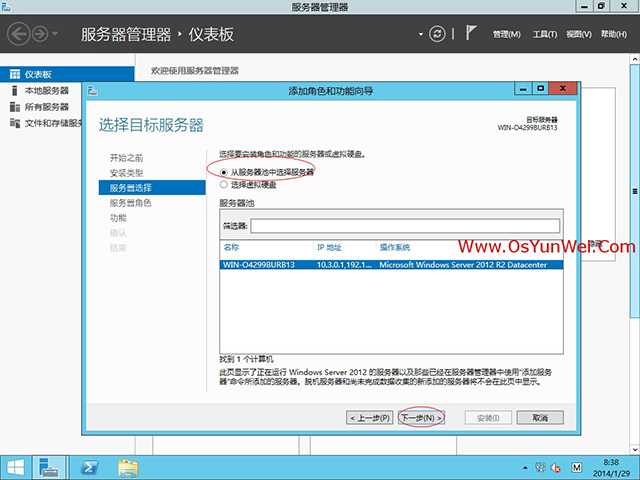Screen dimensions: 640x480
Task: Open the notifications flag
Action: click(x=471, y=33)
